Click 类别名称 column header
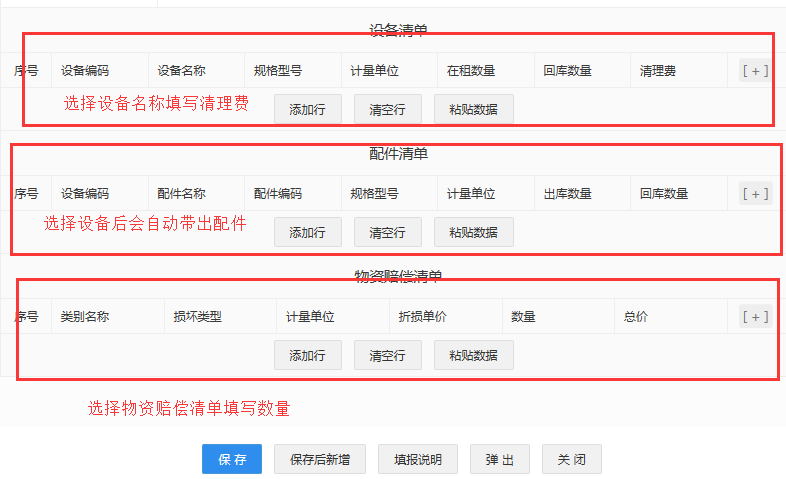 pyautogui.click(x=85, y=317)
